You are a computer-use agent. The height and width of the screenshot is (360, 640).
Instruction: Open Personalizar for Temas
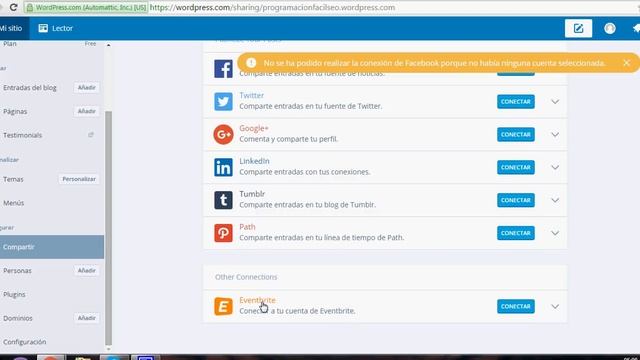coord(79,179)
